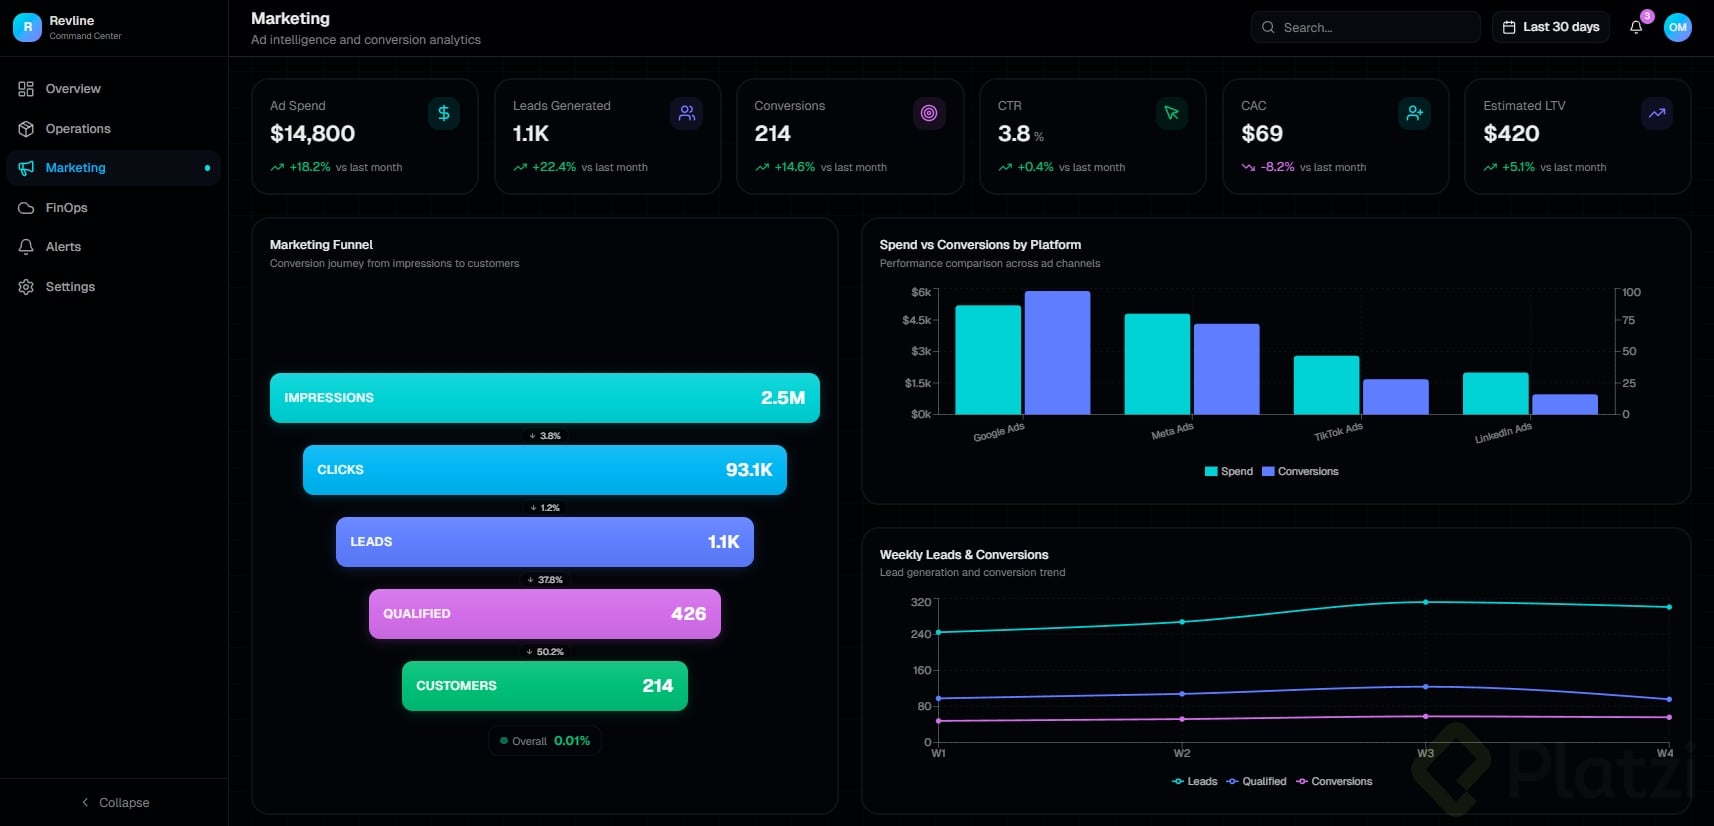Screen dimensions: 1714x826
Task: Click the Settings gear icon in sidebar
Action: 26,287
